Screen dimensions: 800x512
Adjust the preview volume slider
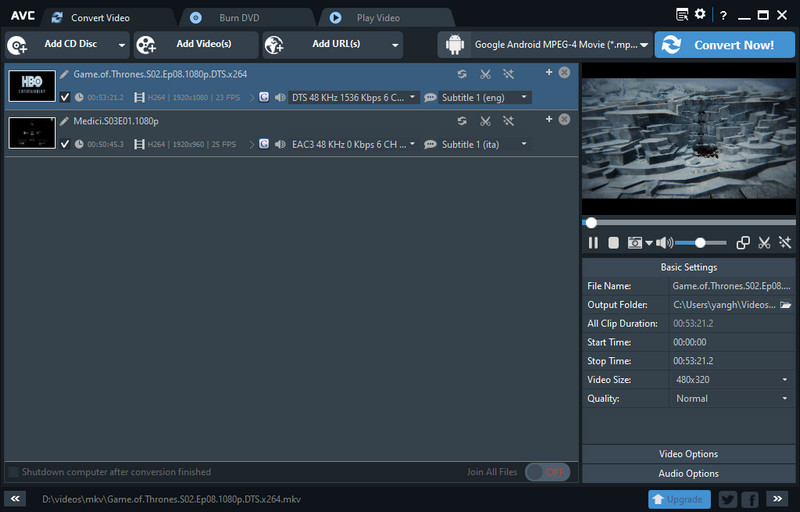[x=700, y=243]
